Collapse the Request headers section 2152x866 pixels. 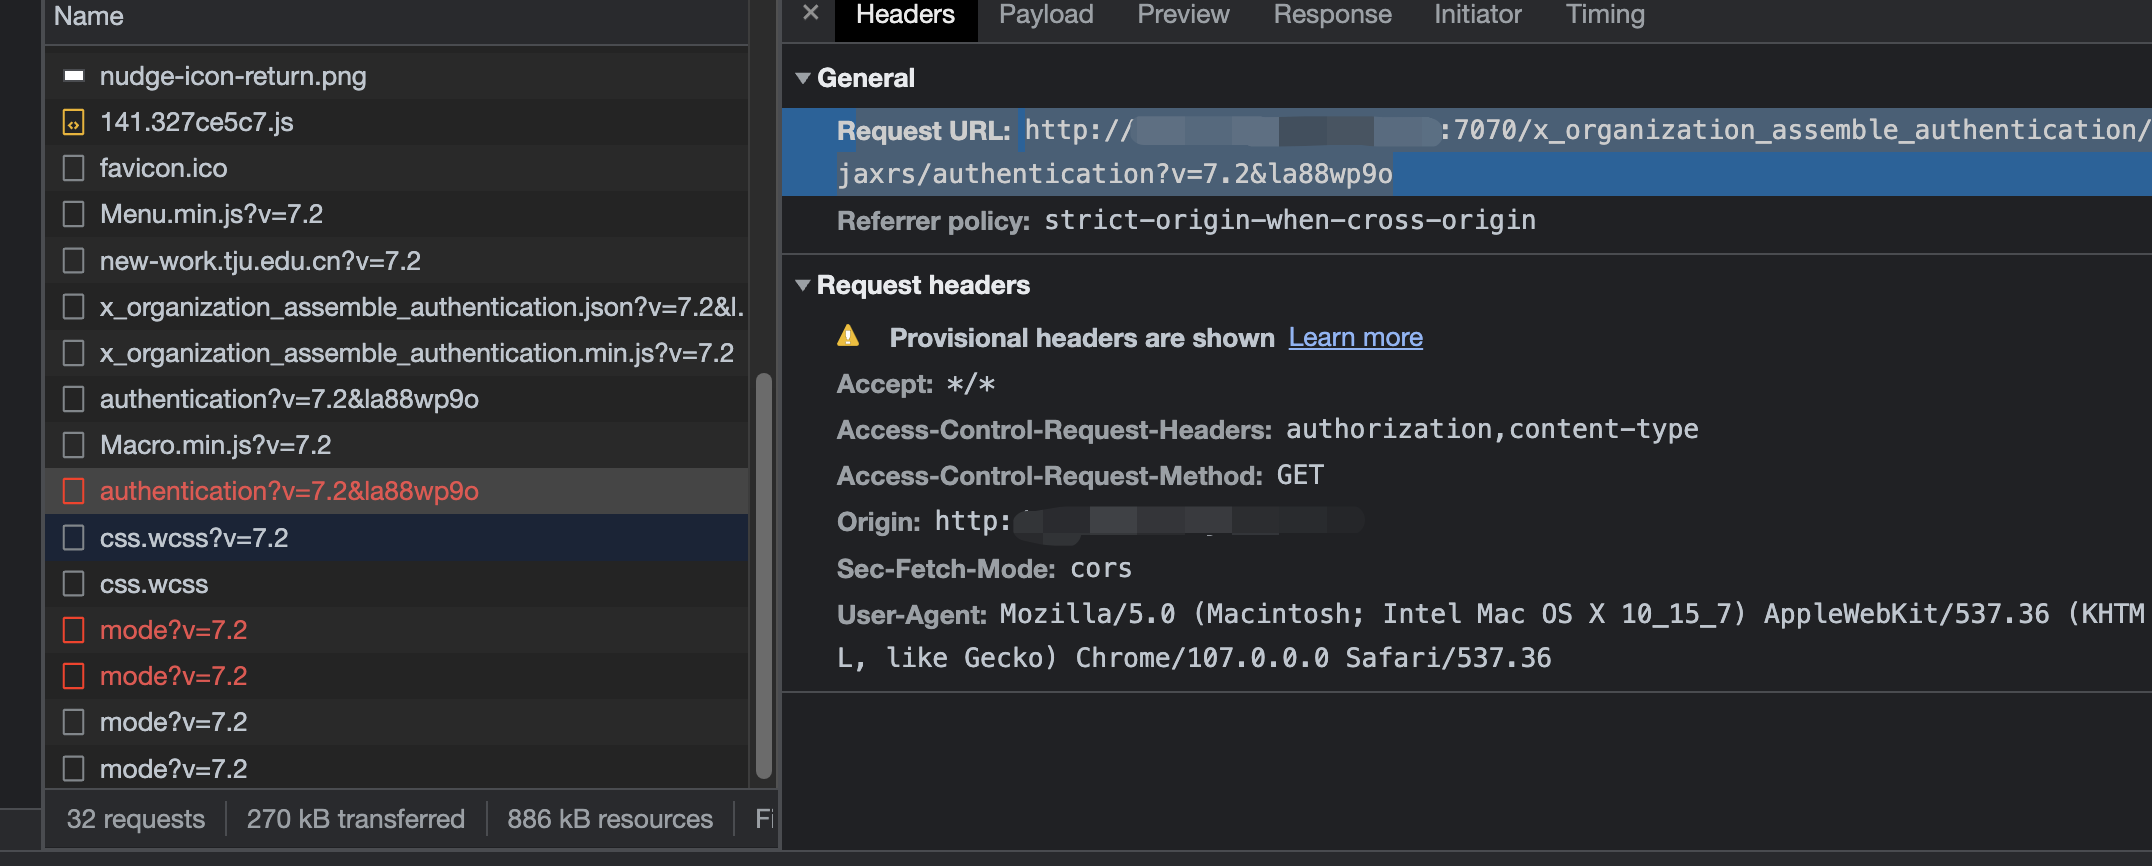pyautogui.click(x=803, y=285)
